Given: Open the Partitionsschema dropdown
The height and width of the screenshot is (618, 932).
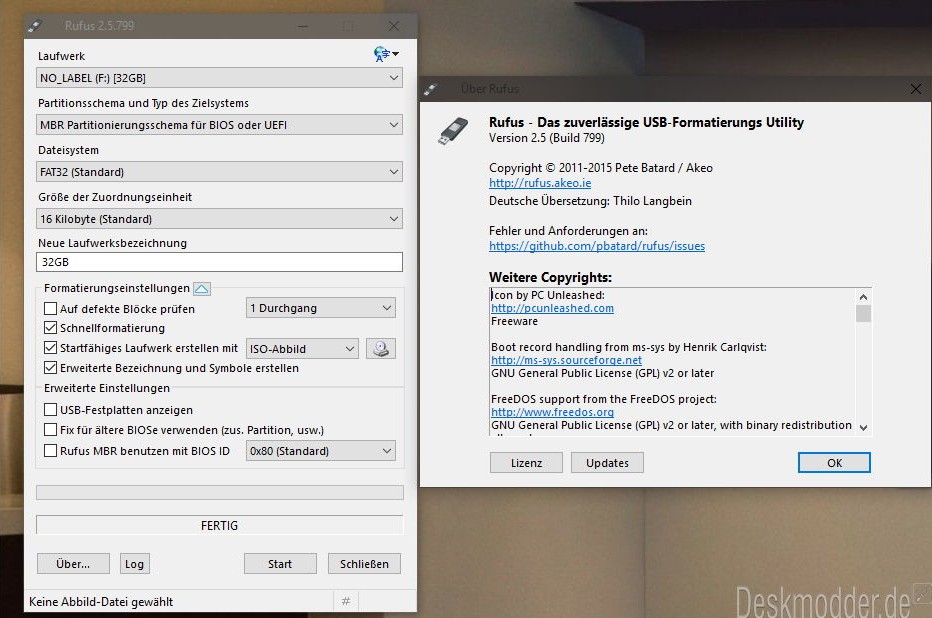Looking at the screenshot, I should tap(220, 125).
